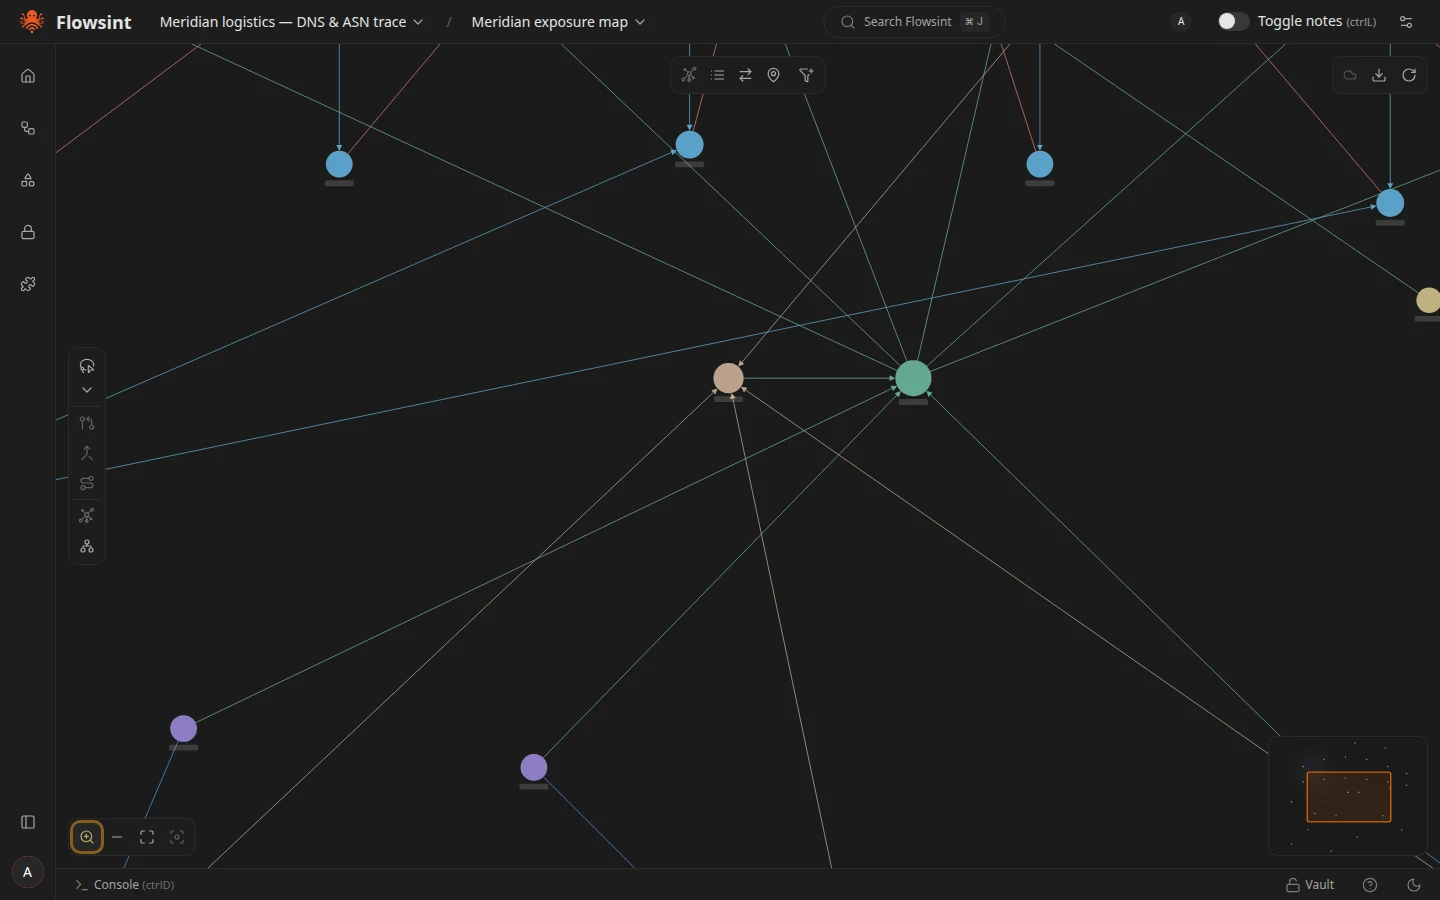Image resolution: width=1440 pixels, height=900 pixels.
Task: Click the curved flow path icon
Action: click(87, 484)
